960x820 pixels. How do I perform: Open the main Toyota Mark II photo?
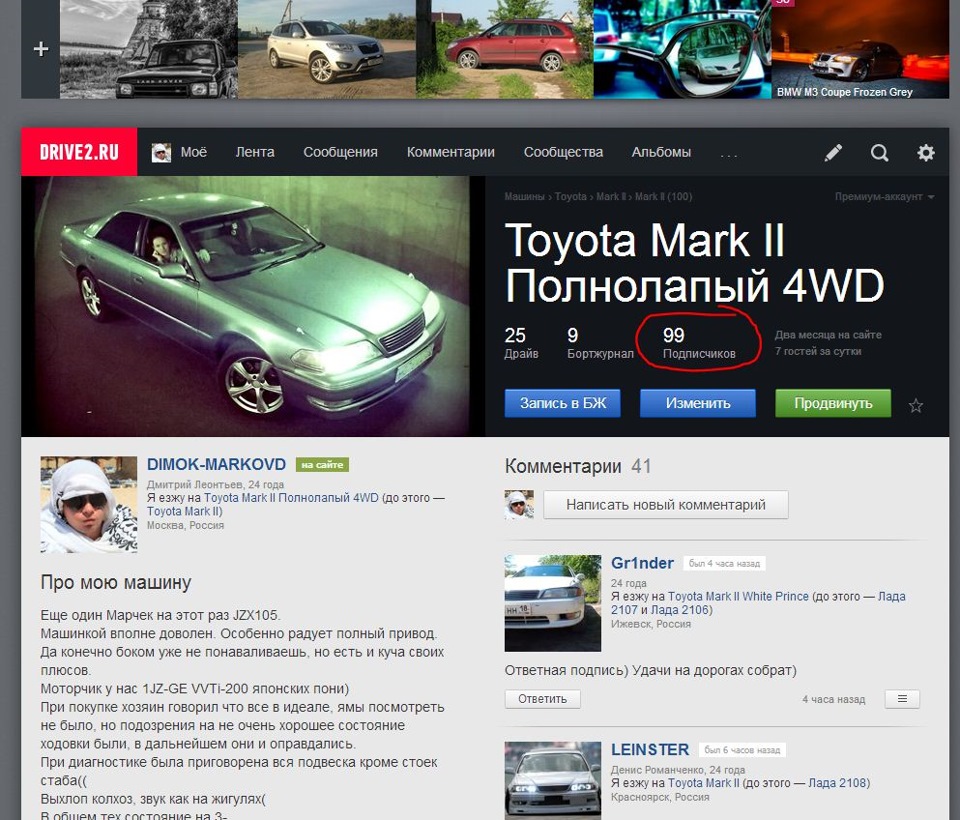(253, 306)
